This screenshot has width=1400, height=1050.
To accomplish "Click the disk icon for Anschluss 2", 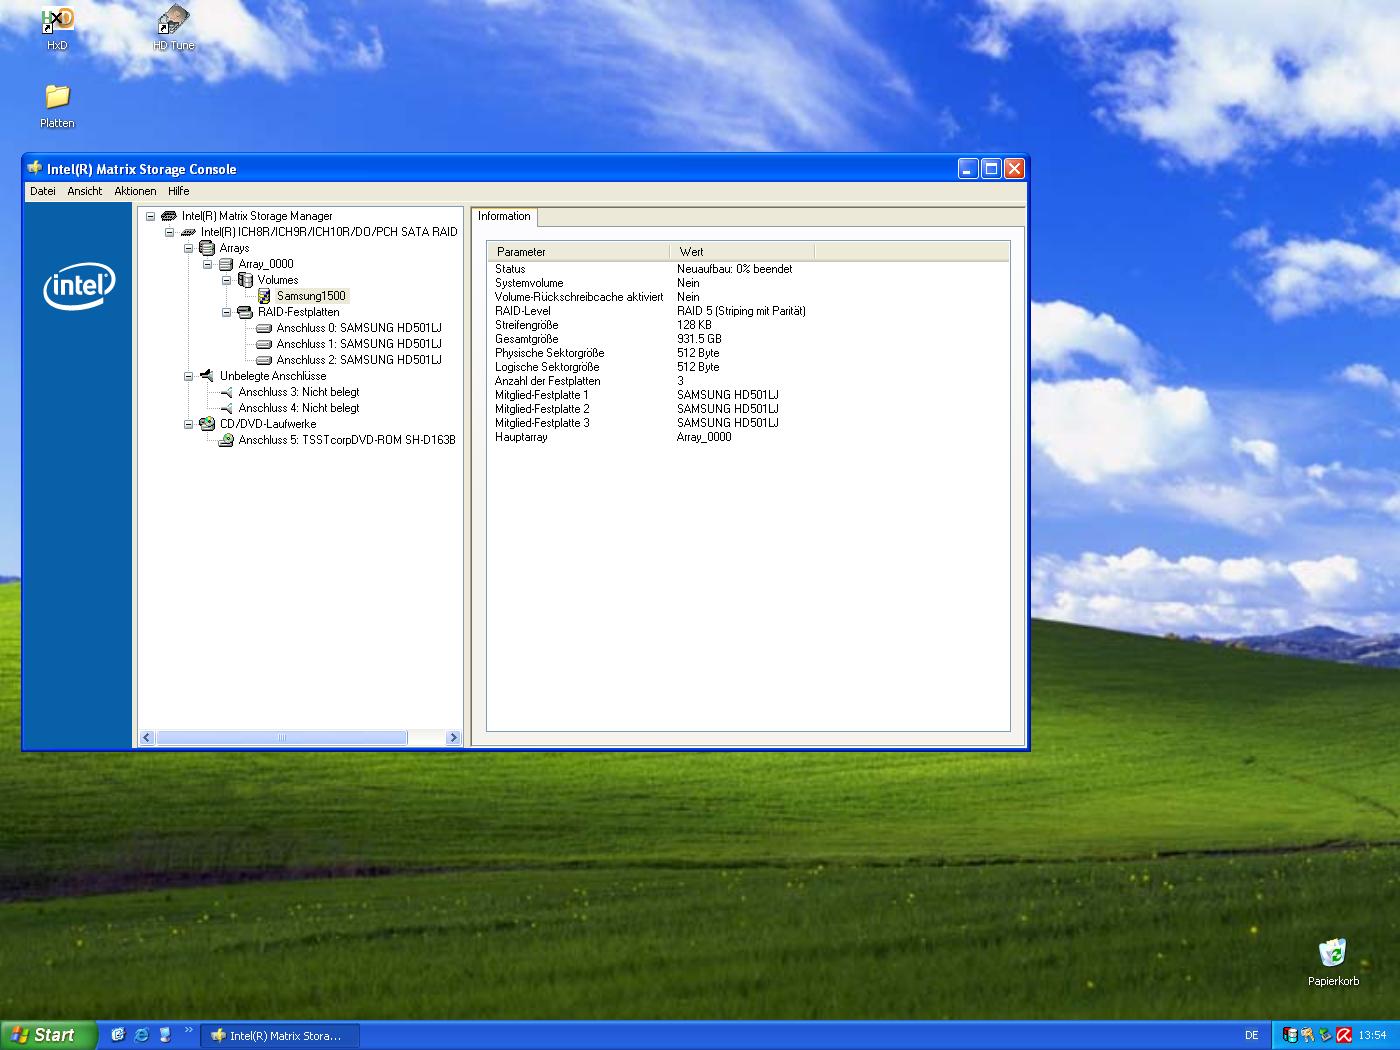I will pyautogui.click(x=264, y=360).
